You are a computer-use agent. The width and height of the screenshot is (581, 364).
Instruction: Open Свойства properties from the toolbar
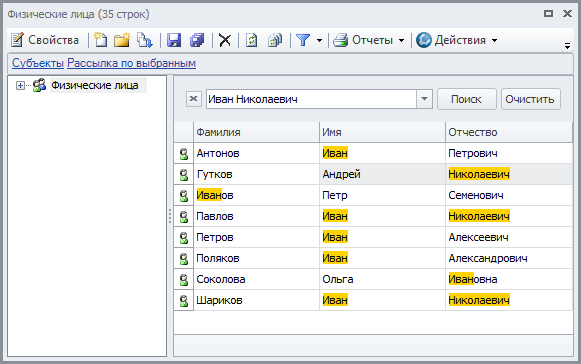pos(45,40)
